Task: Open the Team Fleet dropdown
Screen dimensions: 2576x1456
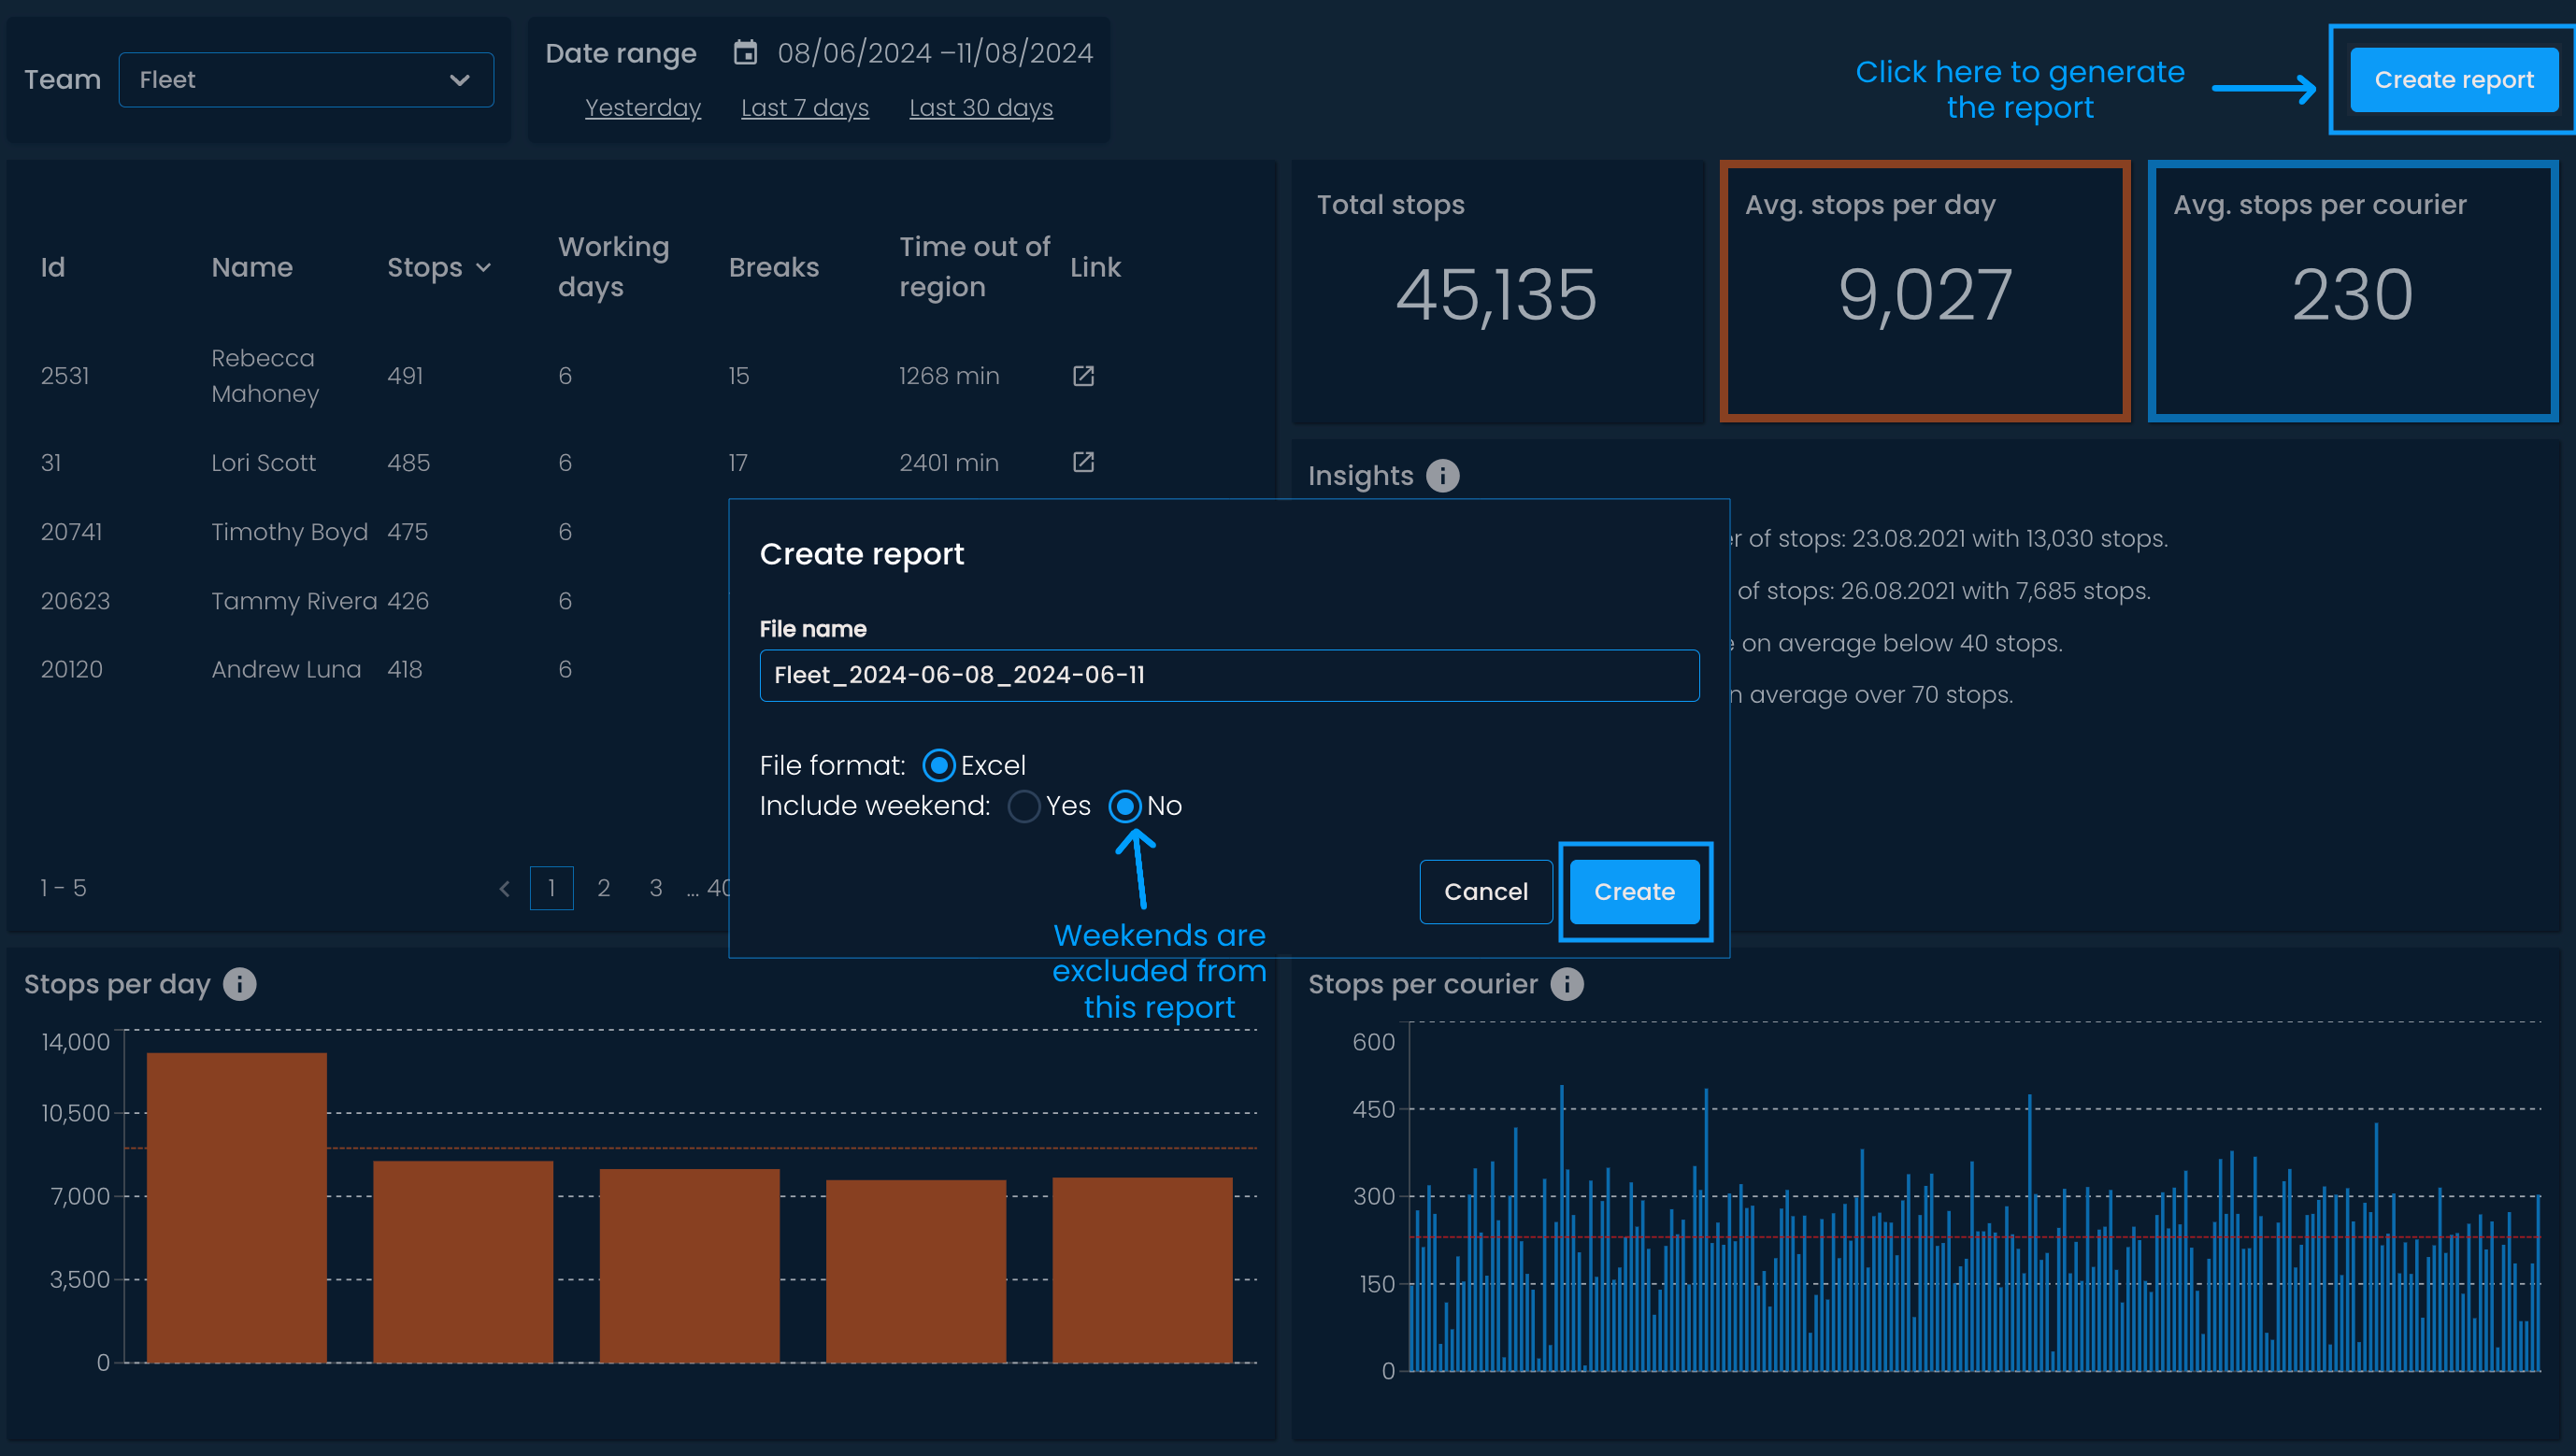Action: click(x=306, y=80)
